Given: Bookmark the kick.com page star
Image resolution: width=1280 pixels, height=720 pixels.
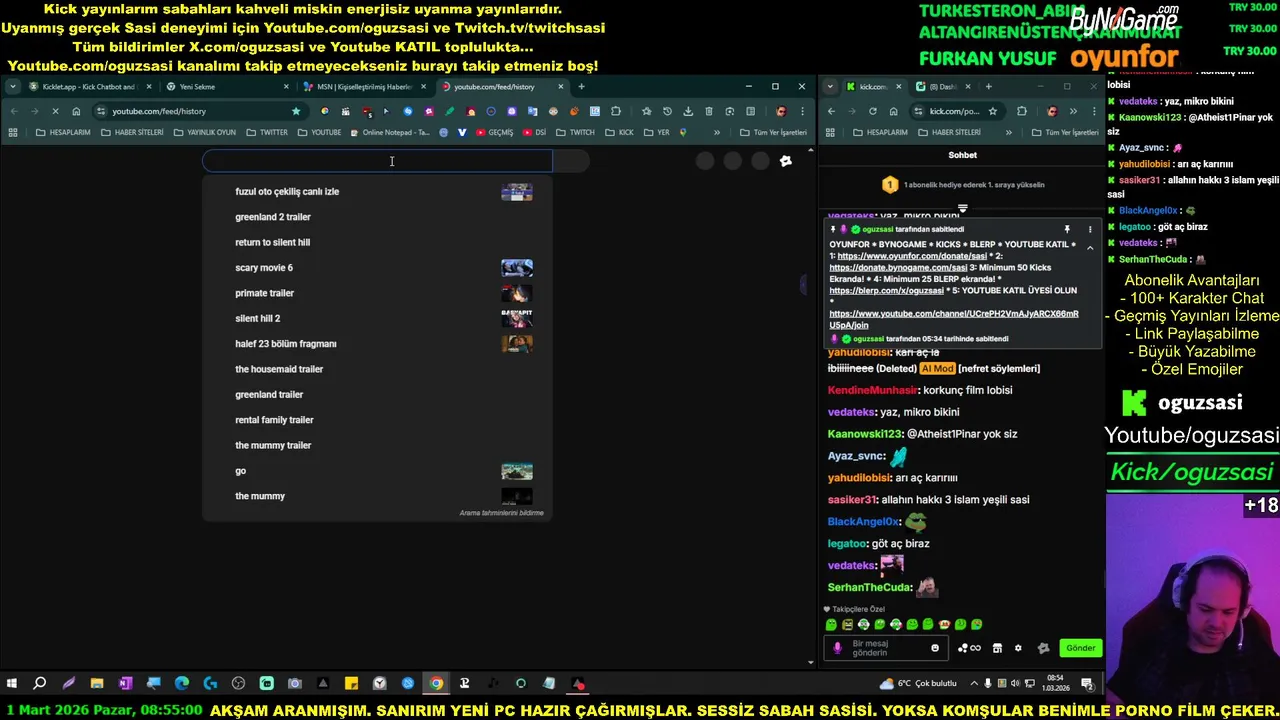Looking at the screenshot, I should click(993, 111).
